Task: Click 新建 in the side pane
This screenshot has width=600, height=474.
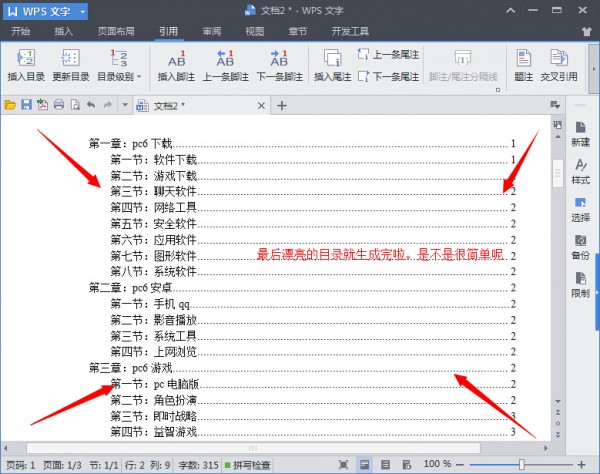Action: tap(580, 134)
